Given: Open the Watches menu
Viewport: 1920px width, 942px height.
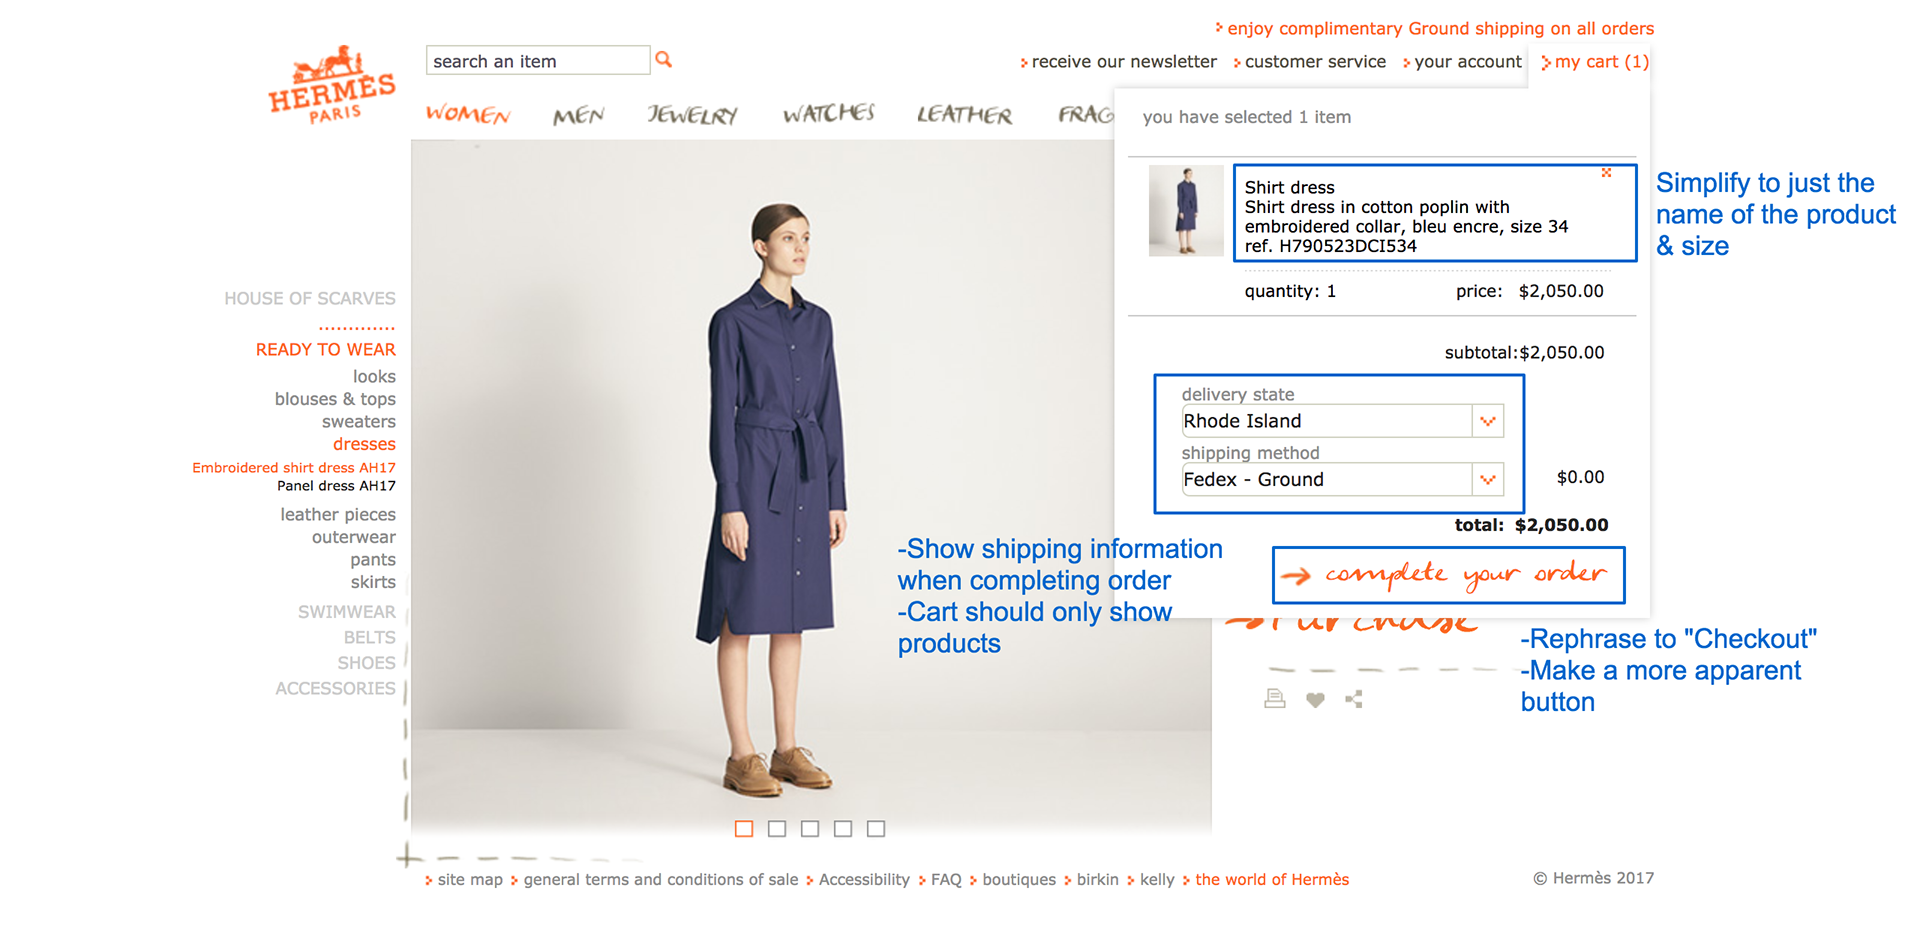Looking at the screenshot, I should pos(829,113).
